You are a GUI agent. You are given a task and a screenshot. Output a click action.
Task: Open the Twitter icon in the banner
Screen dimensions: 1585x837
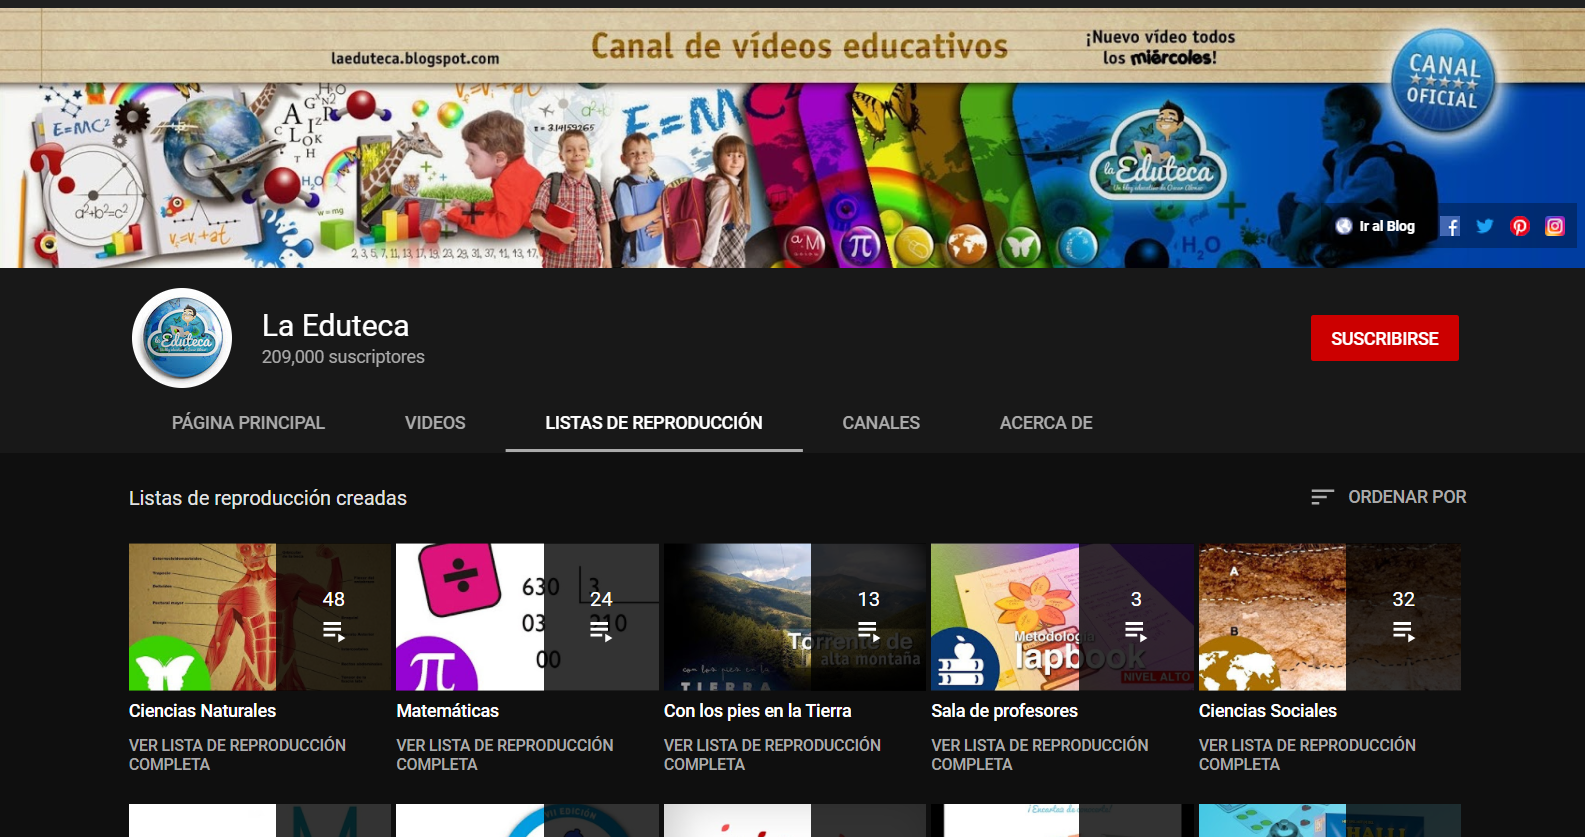click(x=1485, y=226)
